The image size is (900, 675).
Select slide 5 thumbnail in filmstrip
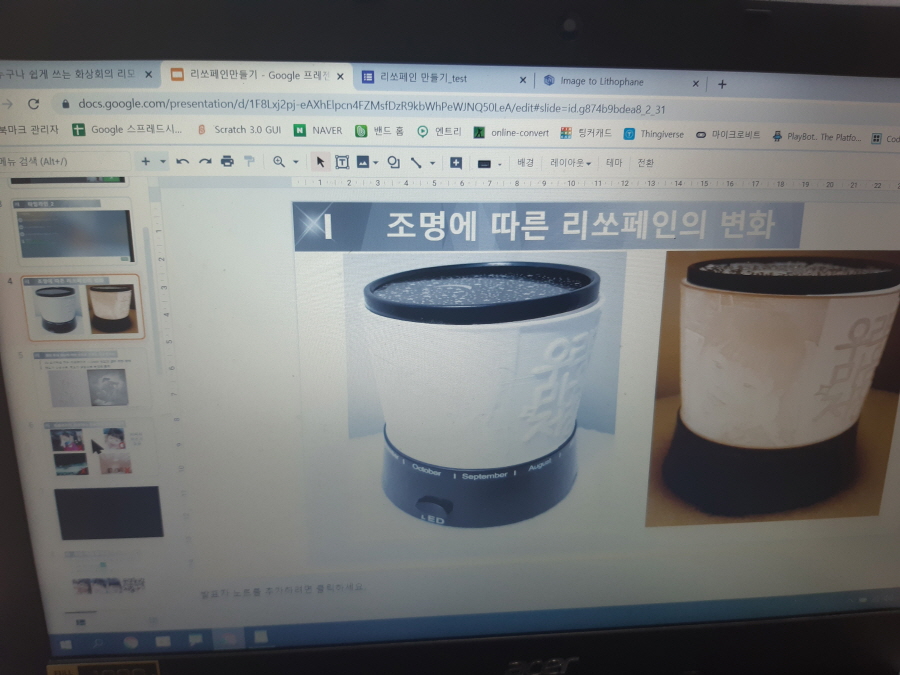coord(86,379)
